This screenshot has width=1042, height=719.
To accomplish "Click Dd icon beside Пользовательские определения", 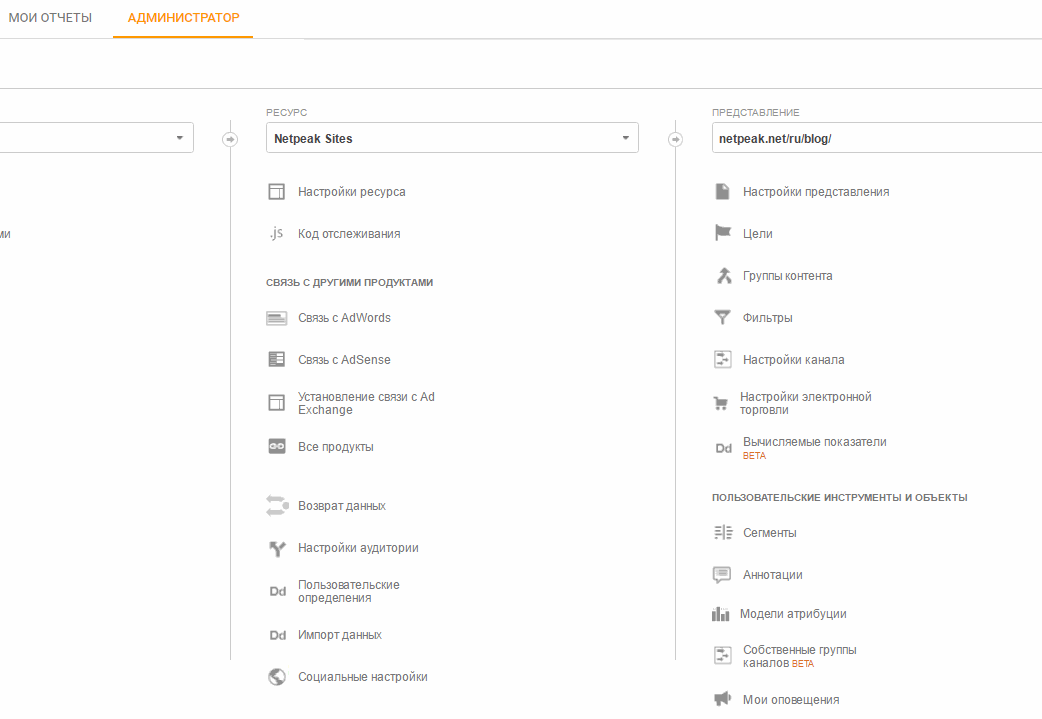I will tap(278, 591).
